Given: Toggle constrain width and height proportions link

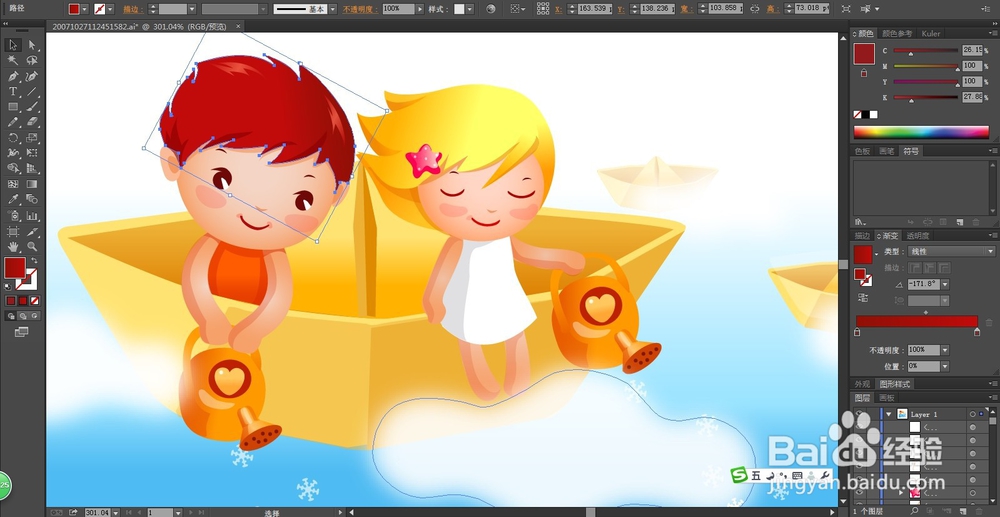Looking at the screenshot, I should (x=754, y=9).
